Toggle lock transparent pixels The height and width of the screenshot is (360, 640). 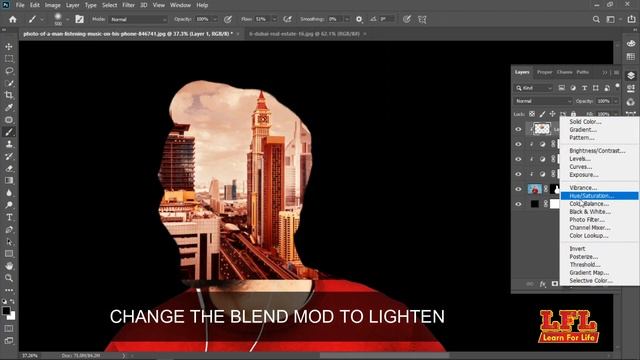[532, 114]
